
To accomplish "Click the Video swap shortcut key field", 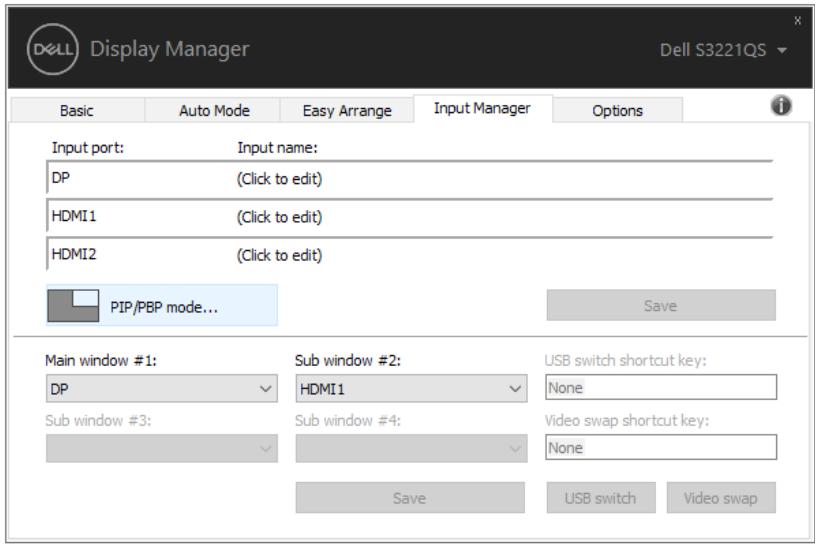I will [661, 447].
